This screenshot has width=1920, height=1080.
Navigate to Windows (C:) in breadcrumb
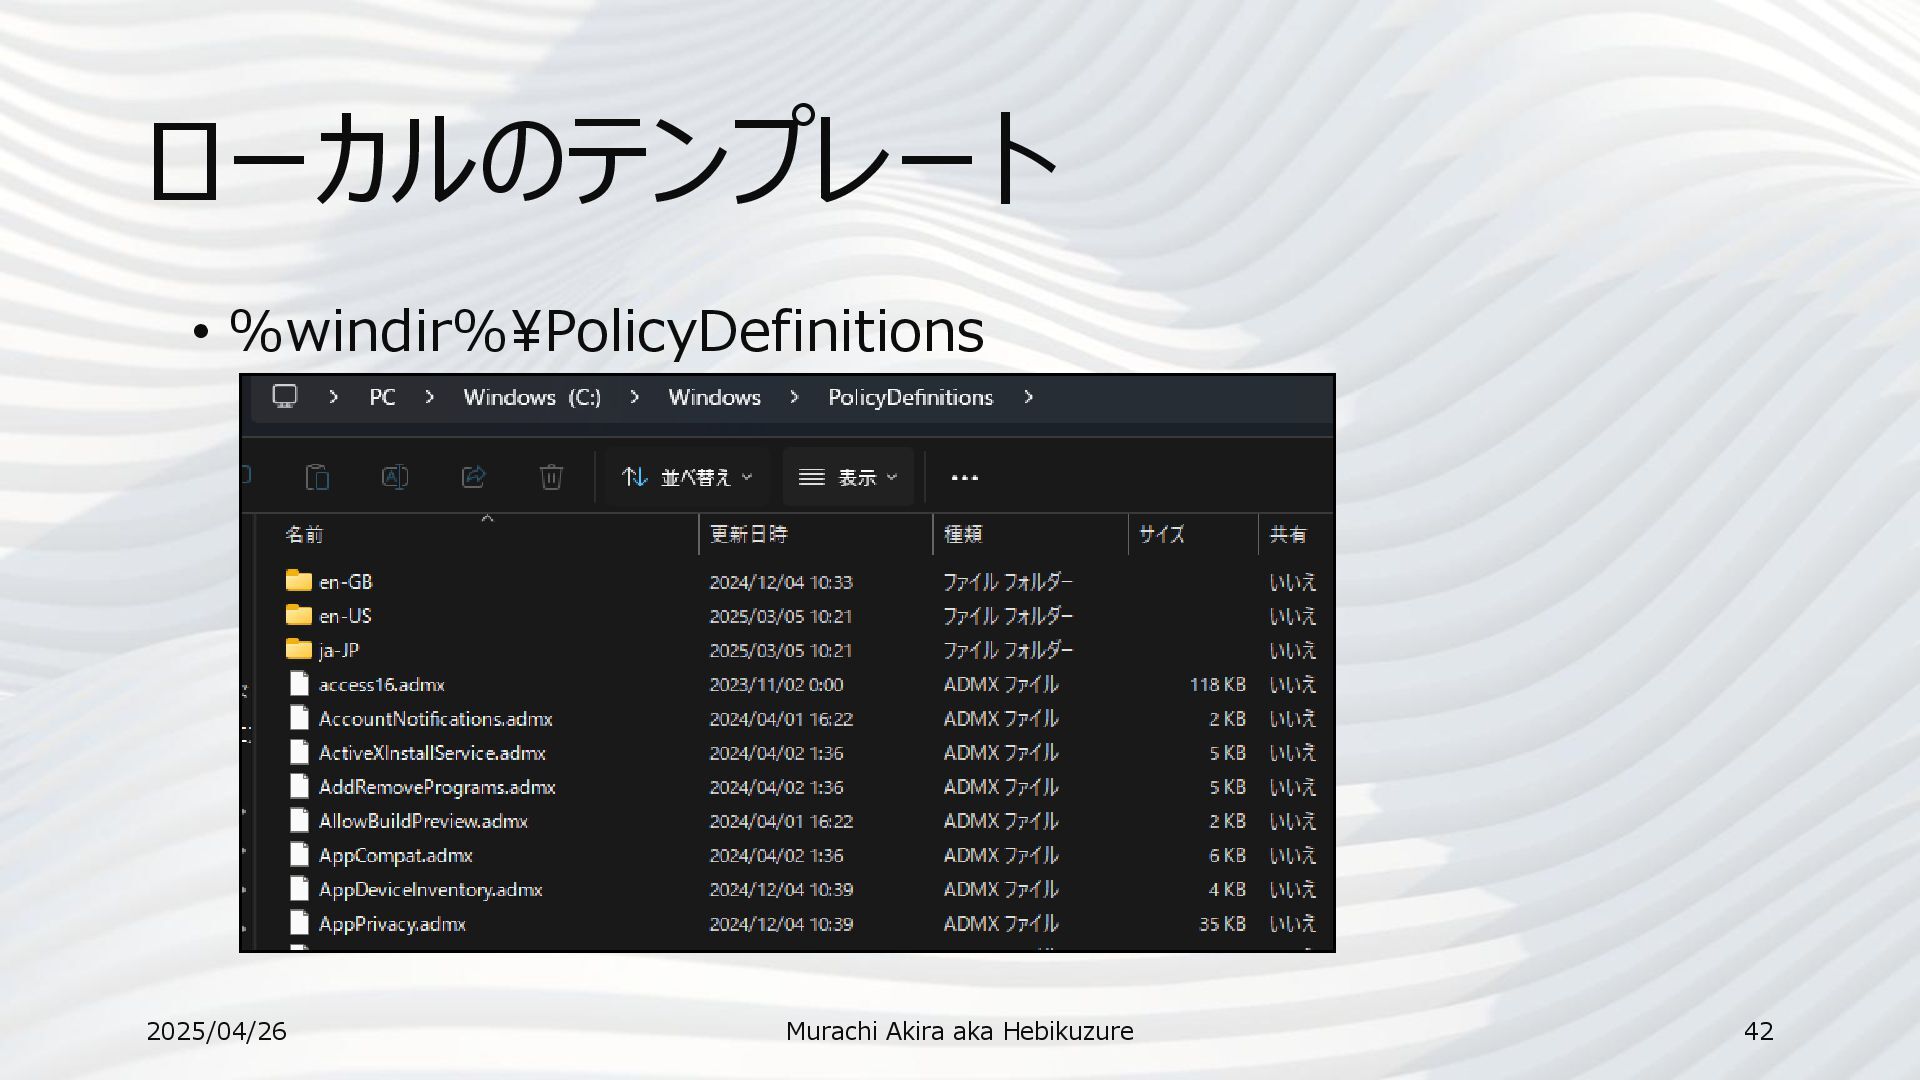(x=532, y=397)
